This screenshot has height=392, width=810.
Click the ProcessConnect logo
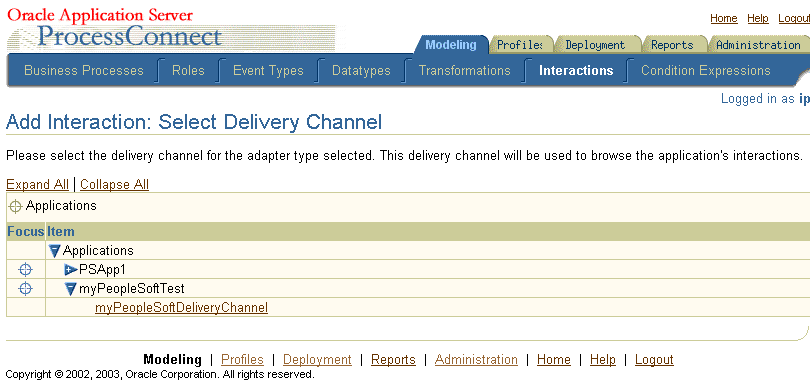click(x=129, y=37)
